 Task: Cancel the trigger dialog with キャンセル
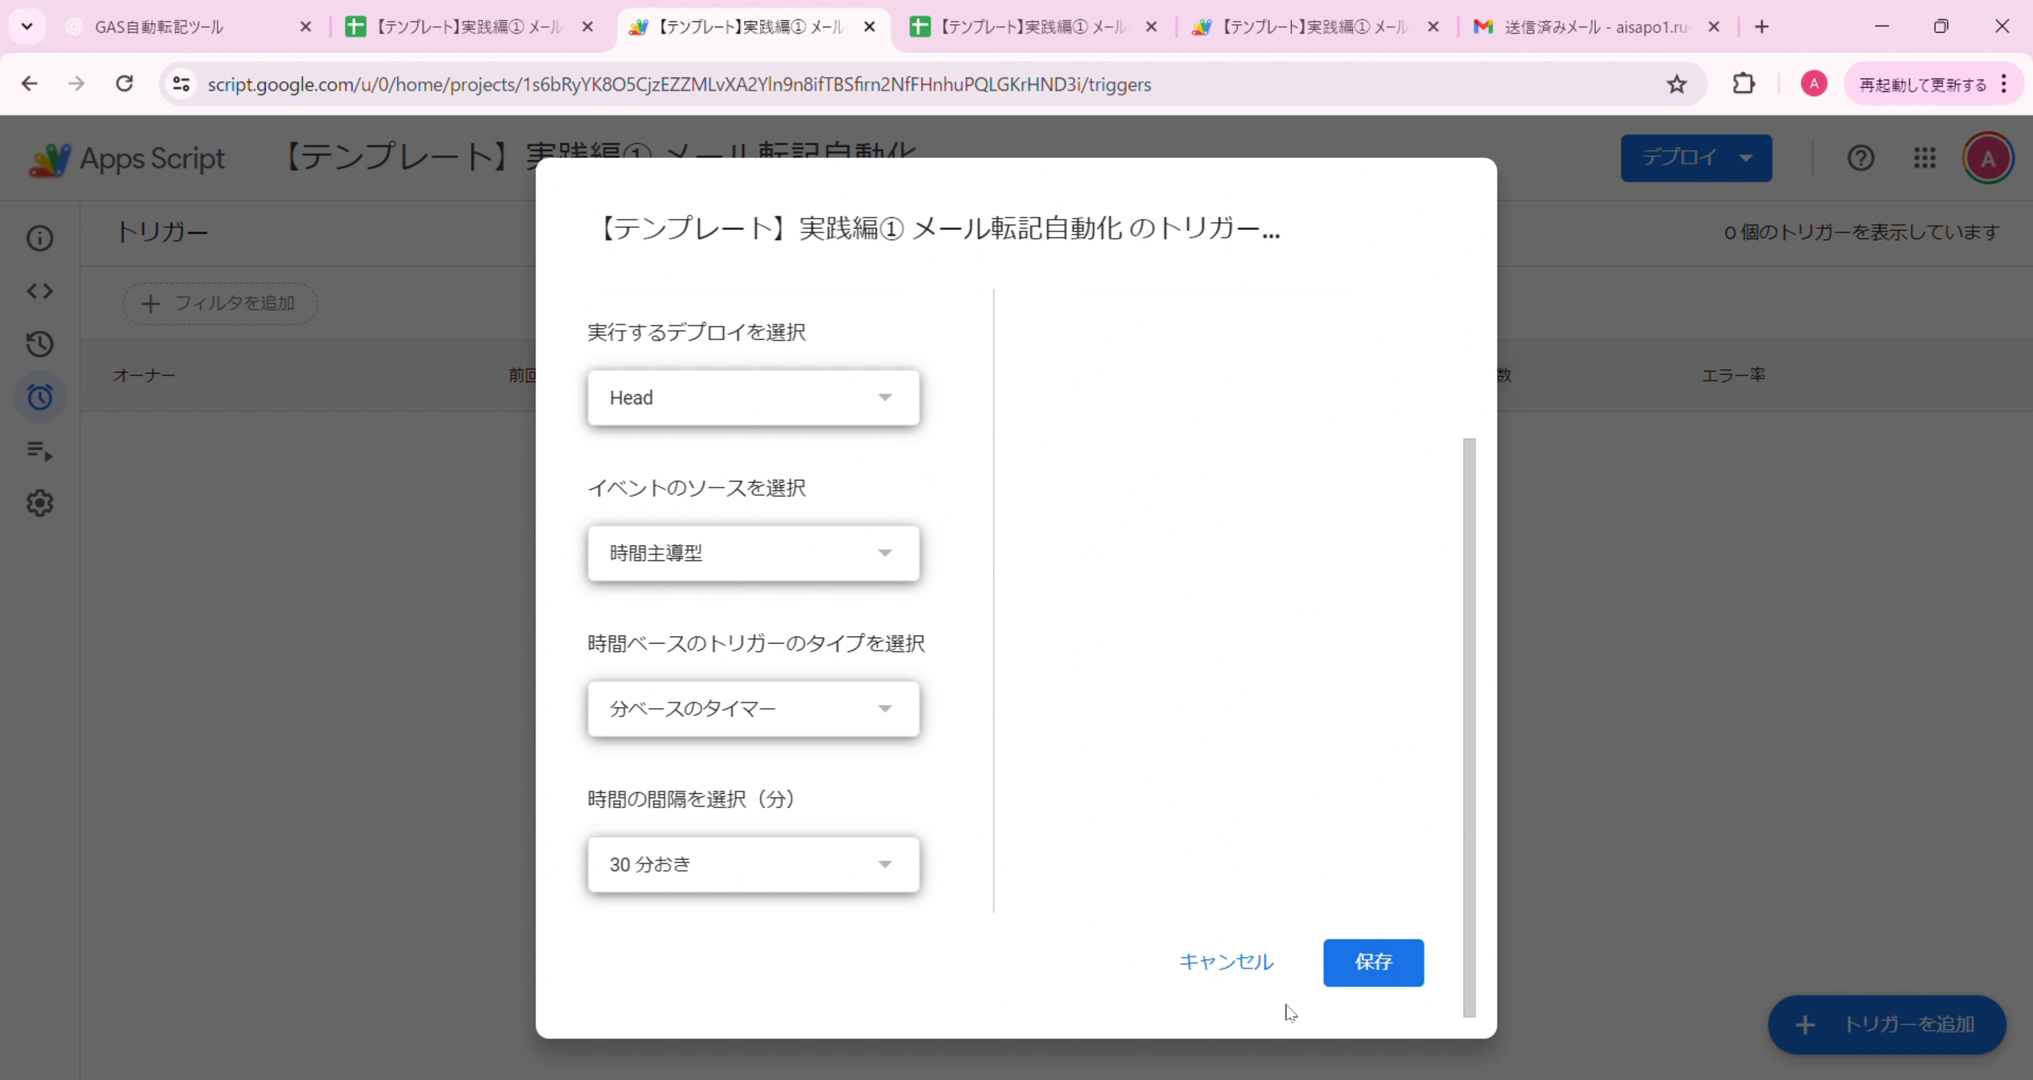click(1225, 962)
